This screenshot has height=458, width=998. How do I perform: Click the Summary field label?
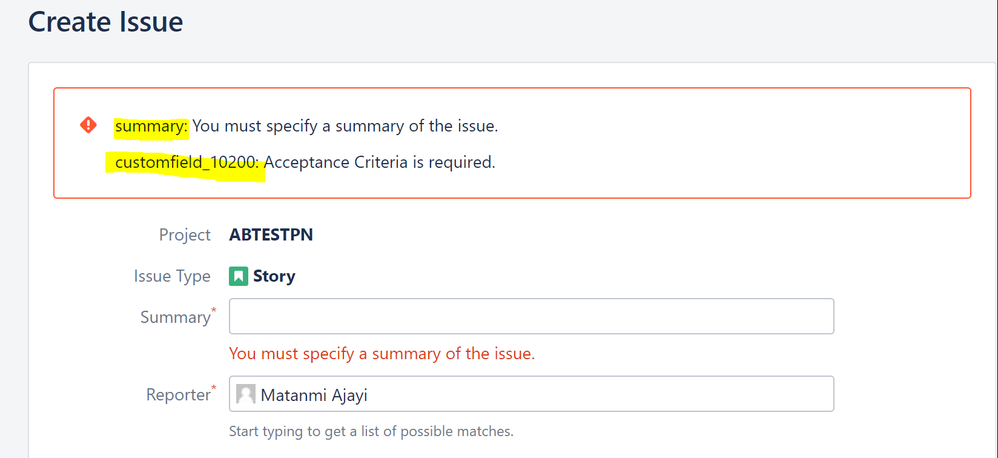(x=175, y=317)
